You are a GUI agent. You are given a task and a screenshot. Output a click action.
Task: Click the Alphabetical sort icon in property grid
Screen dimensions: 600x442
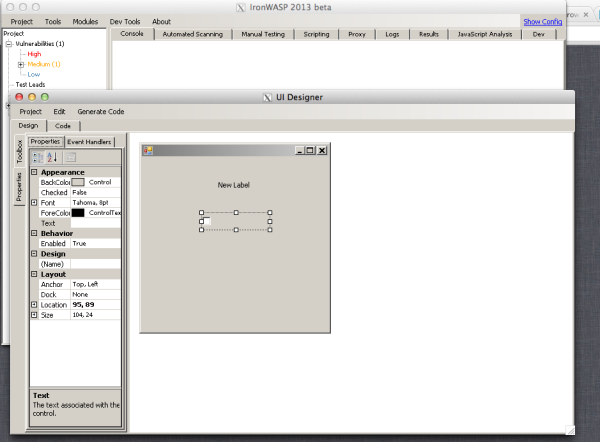[52, 157]
